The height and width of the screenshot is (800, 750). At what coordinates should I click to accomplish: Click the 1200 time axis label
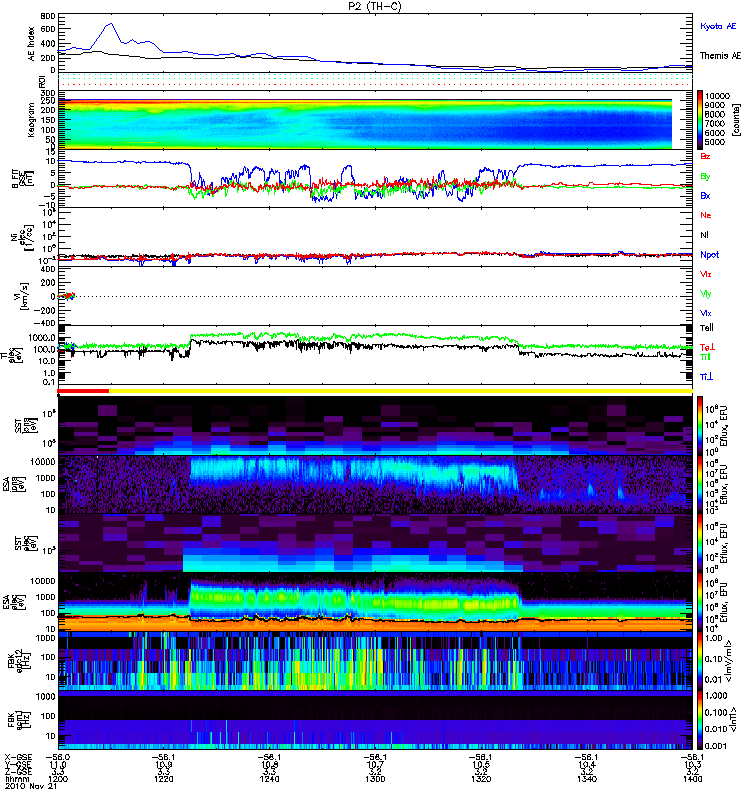[58, 779]
